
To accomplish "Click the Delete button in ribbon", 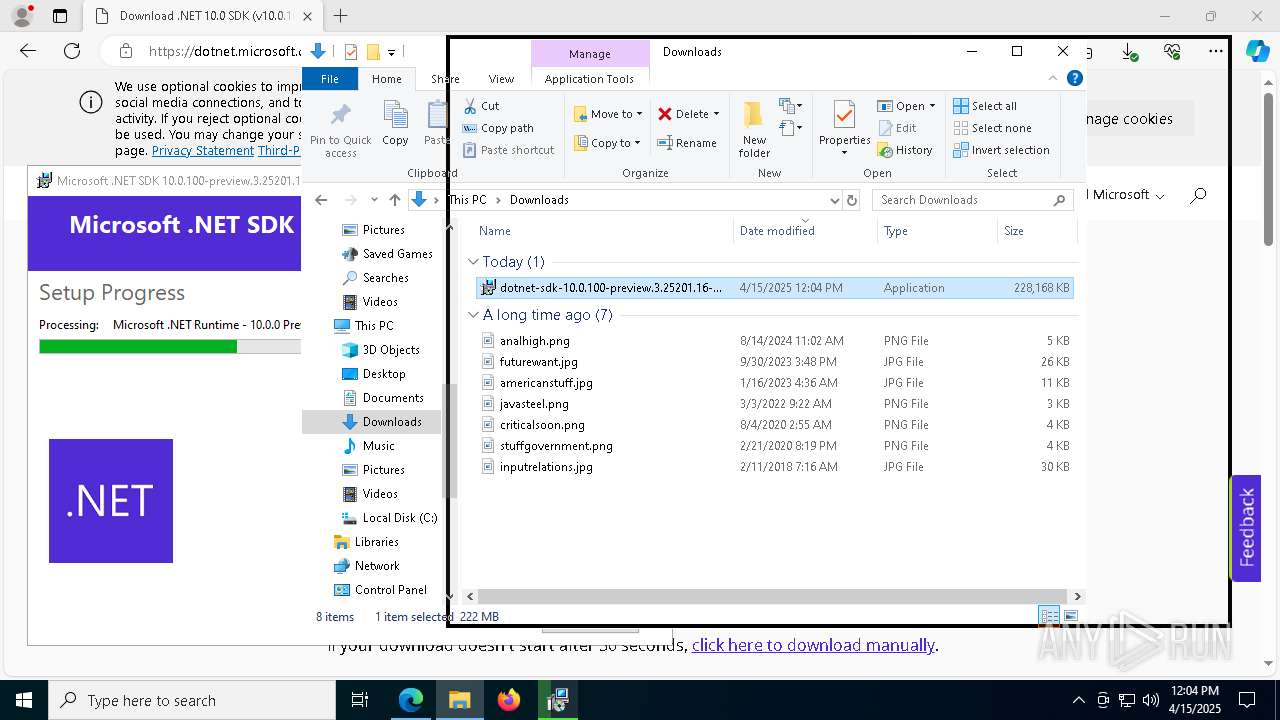I will point(683,114).
